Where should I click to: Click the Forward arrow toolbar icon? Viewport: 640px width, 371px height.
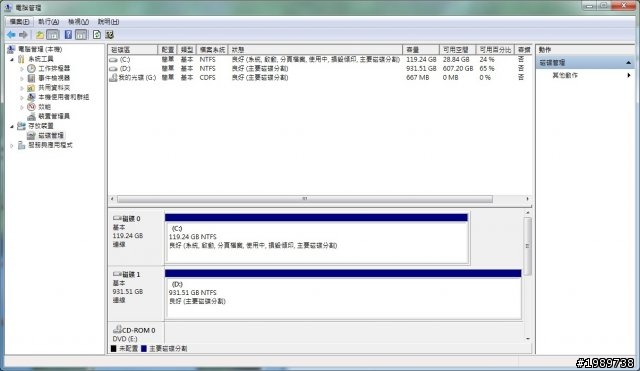(24, 35)
